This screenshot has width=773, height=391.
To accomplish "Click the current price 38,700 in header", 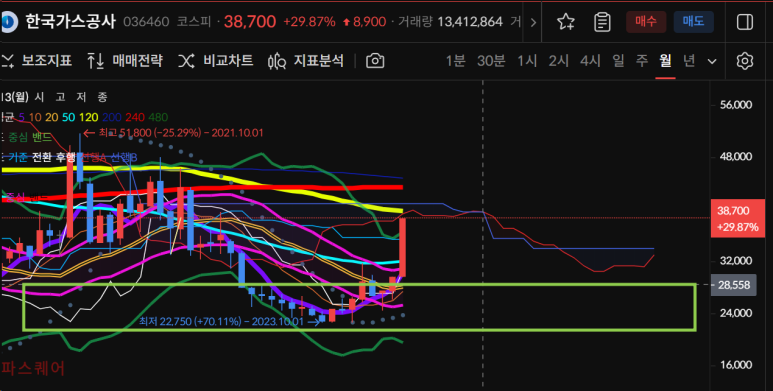I will (x=250, y=22).
